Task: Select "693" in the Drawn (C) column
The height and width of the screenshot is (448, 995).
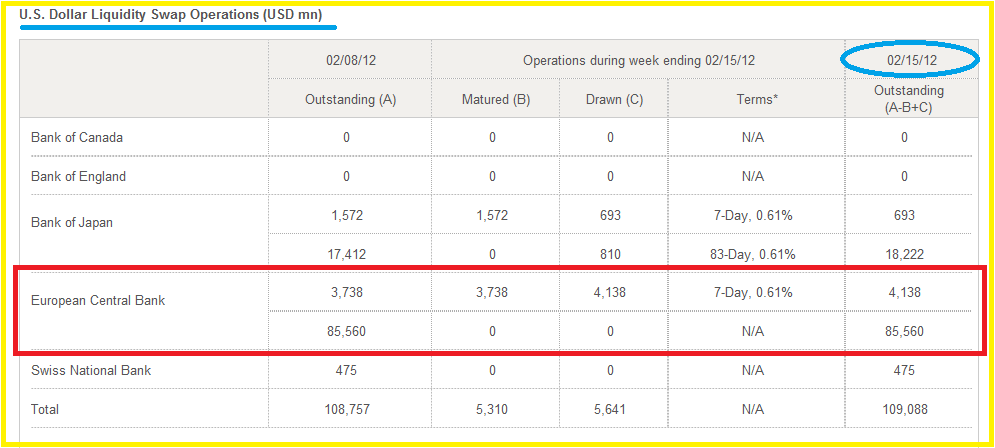Action: point(610,215)
